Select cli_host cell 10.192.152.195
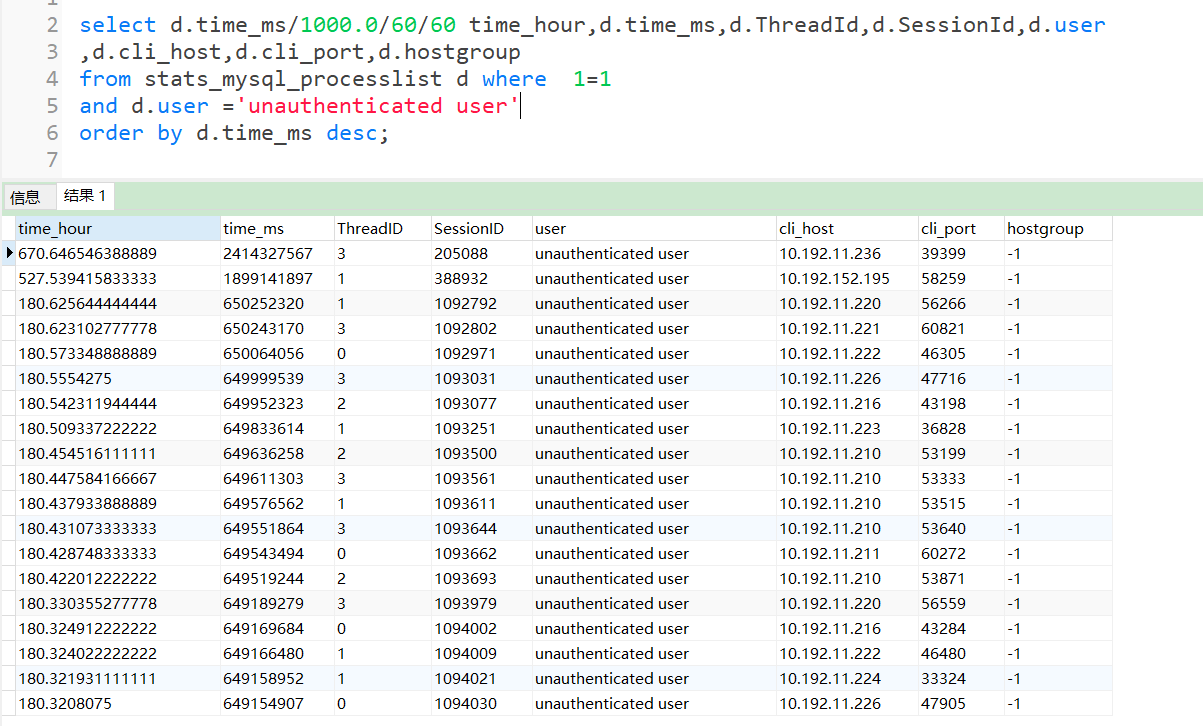The image size is (1203, 726). point(846,279)
